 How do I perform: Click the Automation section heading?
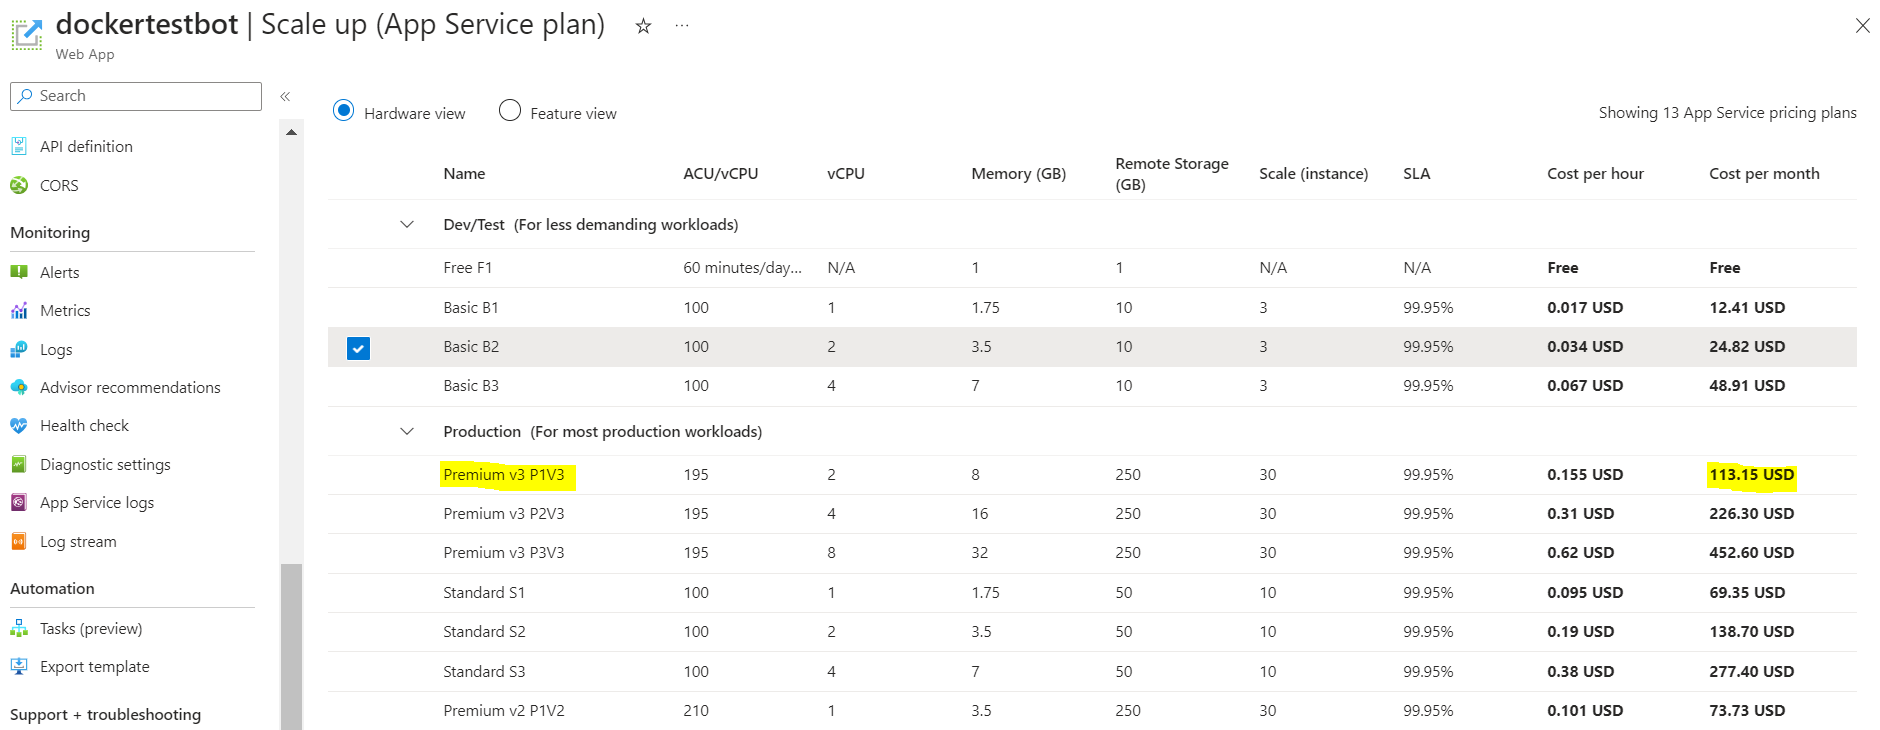[x=52, y=588]
